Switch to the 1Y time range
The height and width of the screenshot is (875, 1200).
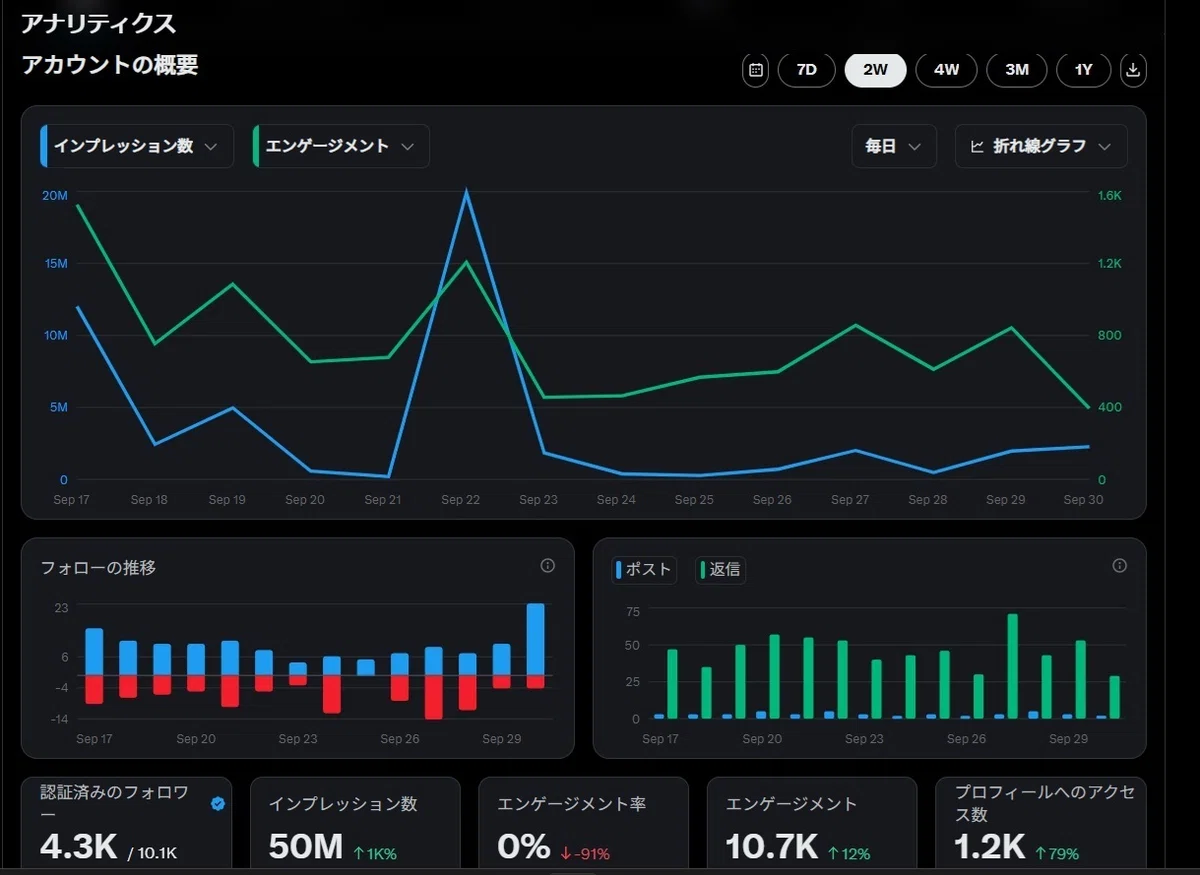tap(1084, 70)
